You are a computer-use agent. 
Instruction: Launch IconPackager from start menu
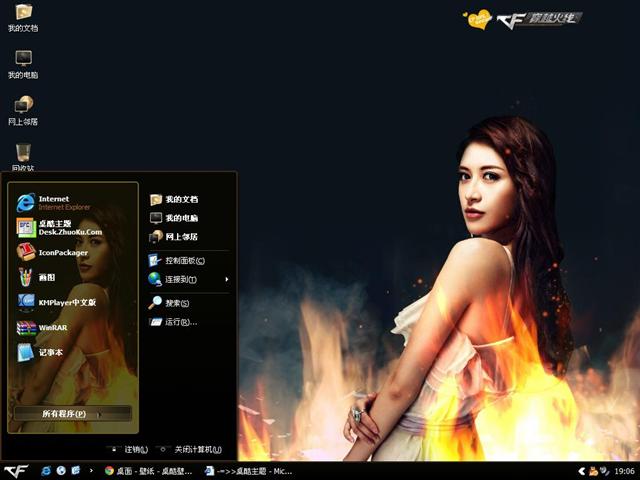(52, 253)
